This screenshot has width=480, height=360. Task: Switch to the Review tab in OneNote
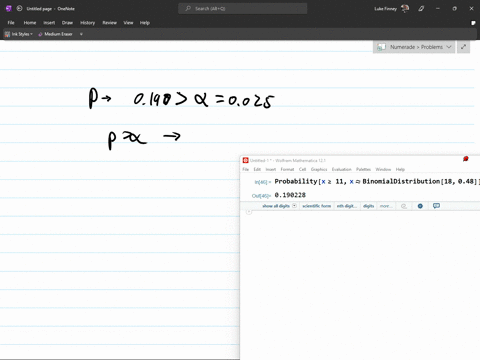pos(109,23)
